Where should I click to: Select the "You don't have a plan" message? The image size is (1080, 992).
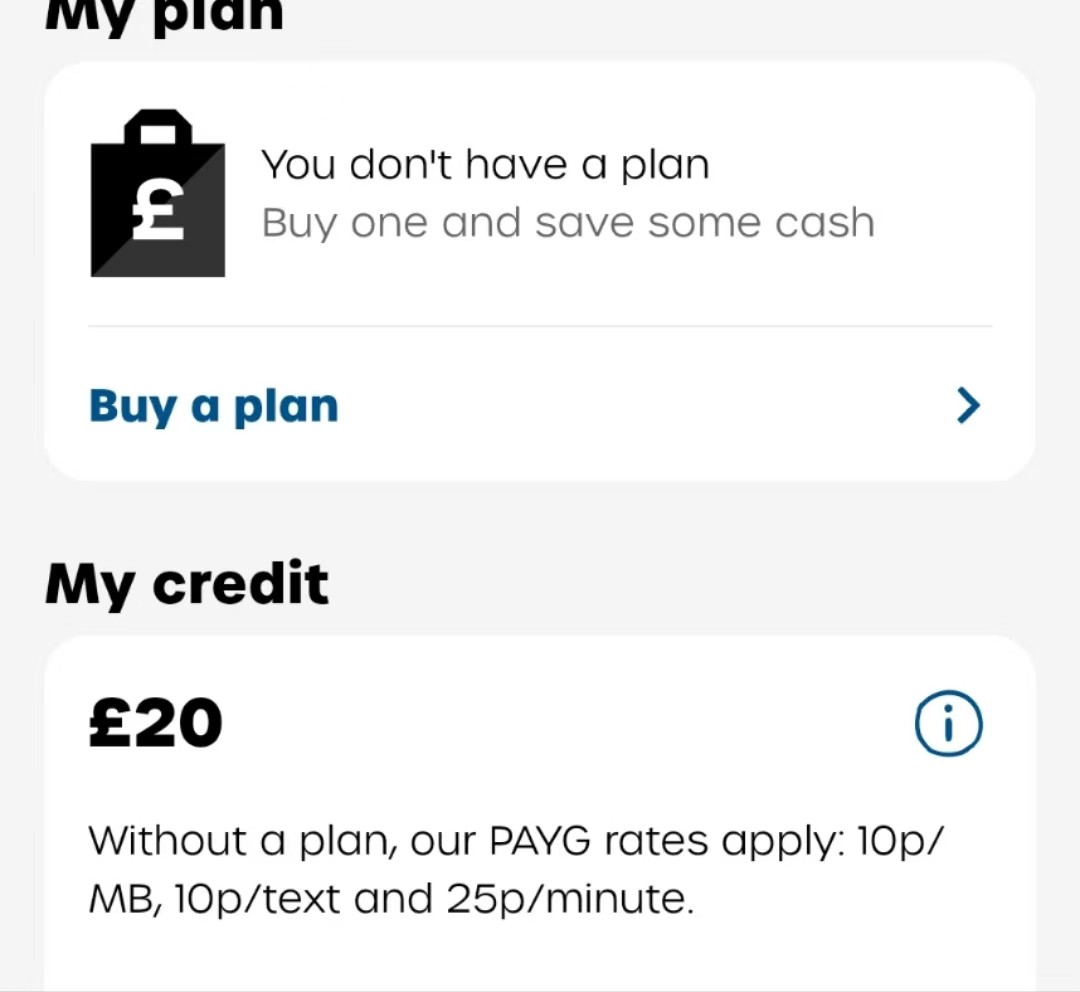point(485,165)
